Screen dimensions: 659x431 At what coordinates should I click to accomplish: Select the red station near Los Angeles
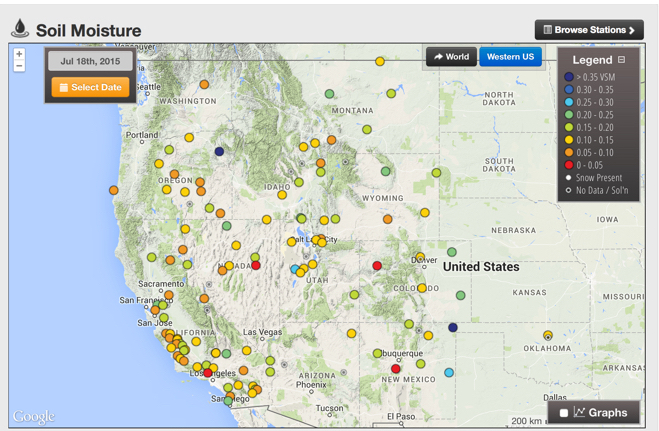pos(208,373)
